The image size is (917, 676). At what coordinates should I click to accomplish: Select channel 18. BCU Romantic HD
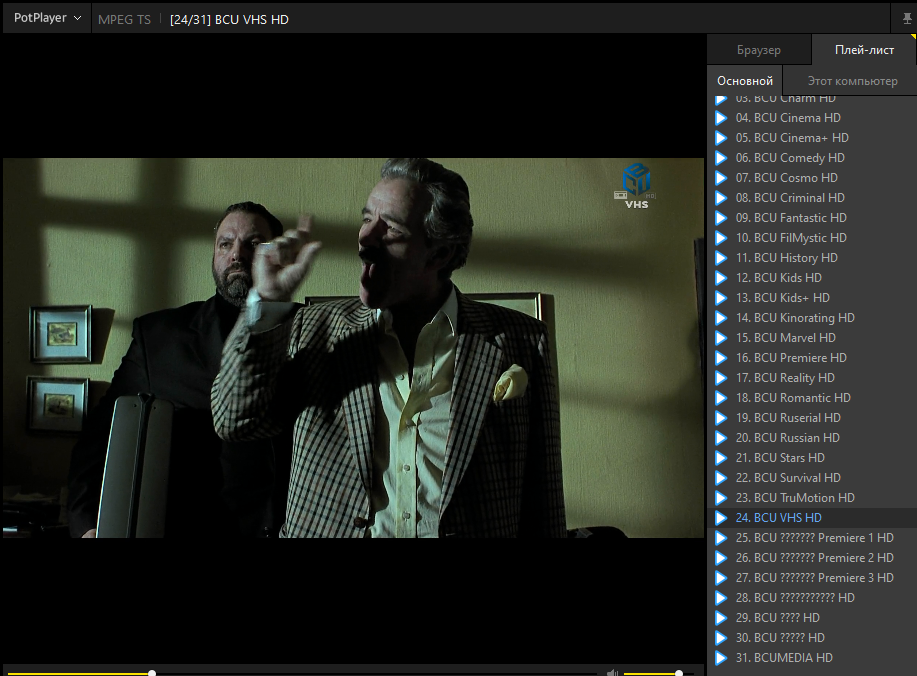coord(812,398)
